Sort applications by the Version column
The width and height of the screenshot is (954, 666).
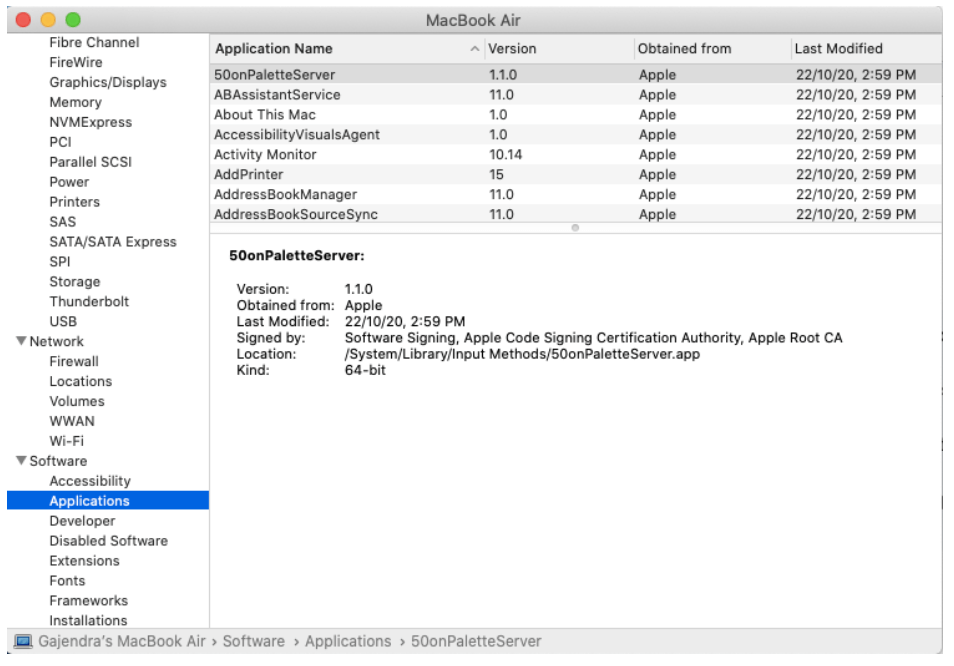click(510, 48)
